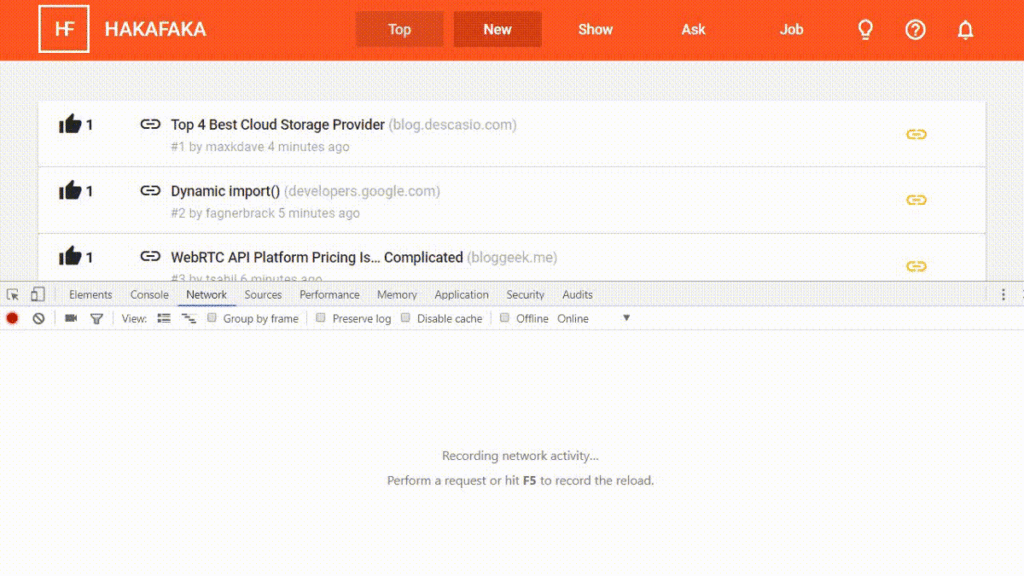Switch to the Console tab in DevTools
This screenshot has width=1024, height=576.
[x=148, y=294]
